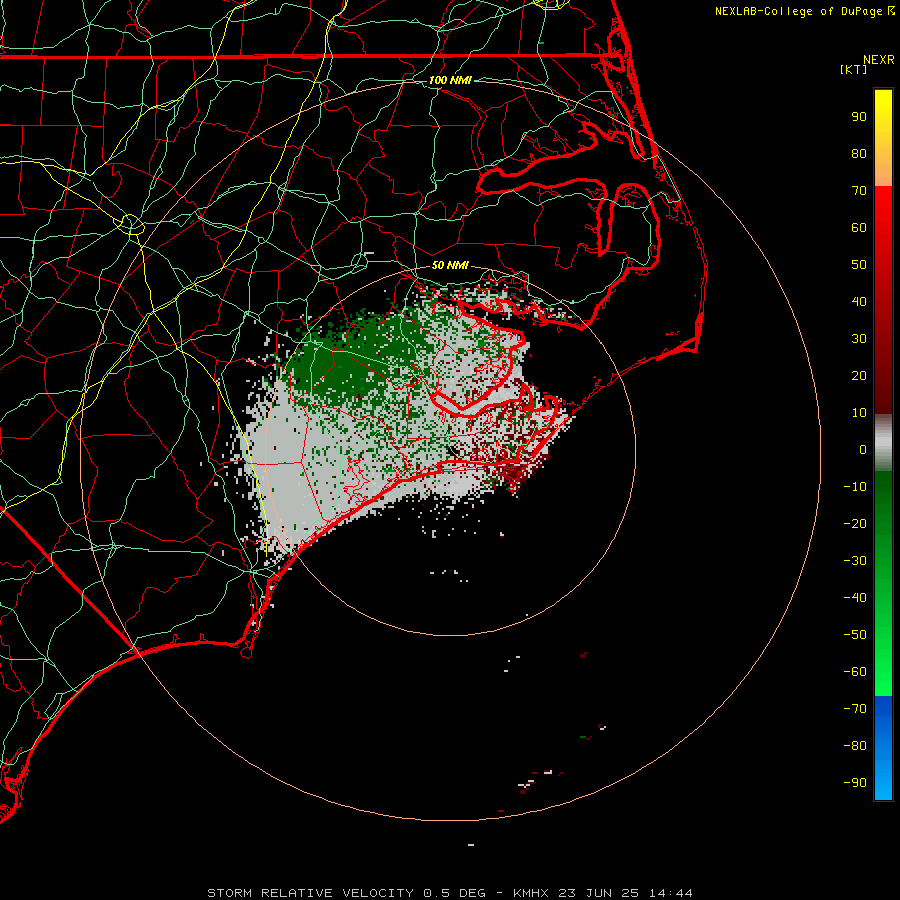The height and width of the screenshot is (900, 900).
Task: Click the -30 value on the velocity scale
Action: [855, 561]
